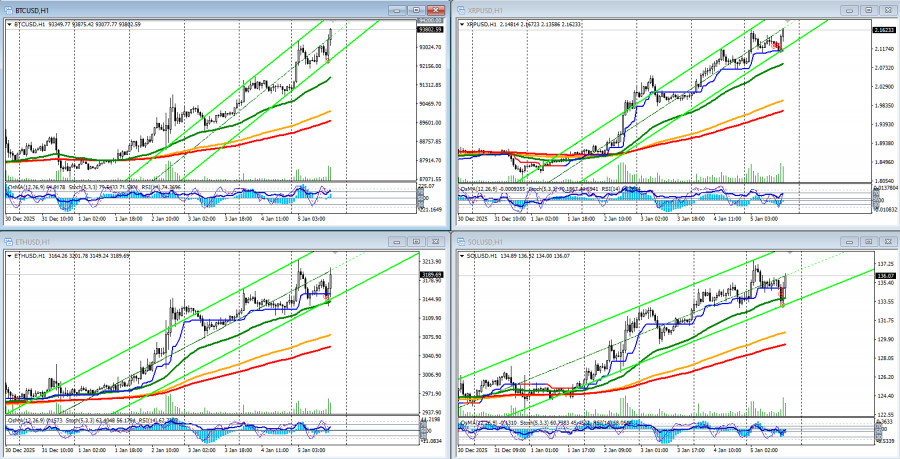Screen dimensions: 900x459
Task: Click the XRPUSD,H1 chart window icon
Action: (x=461, y=9)
